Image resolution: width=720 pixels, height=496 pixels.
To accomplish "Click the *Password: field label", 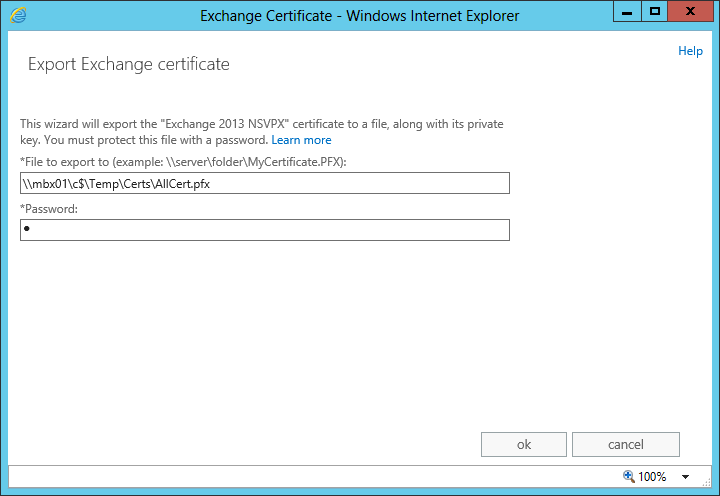I will click(x=49, y=209).
